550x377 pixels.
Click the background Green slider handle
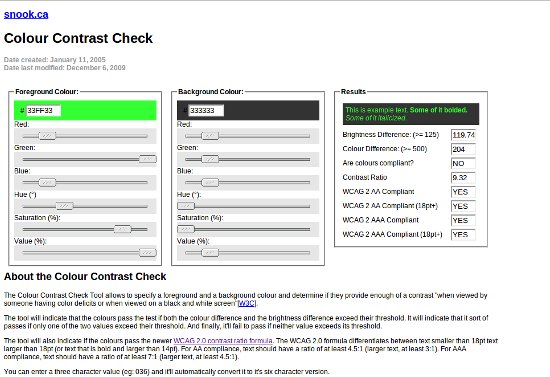210,159
